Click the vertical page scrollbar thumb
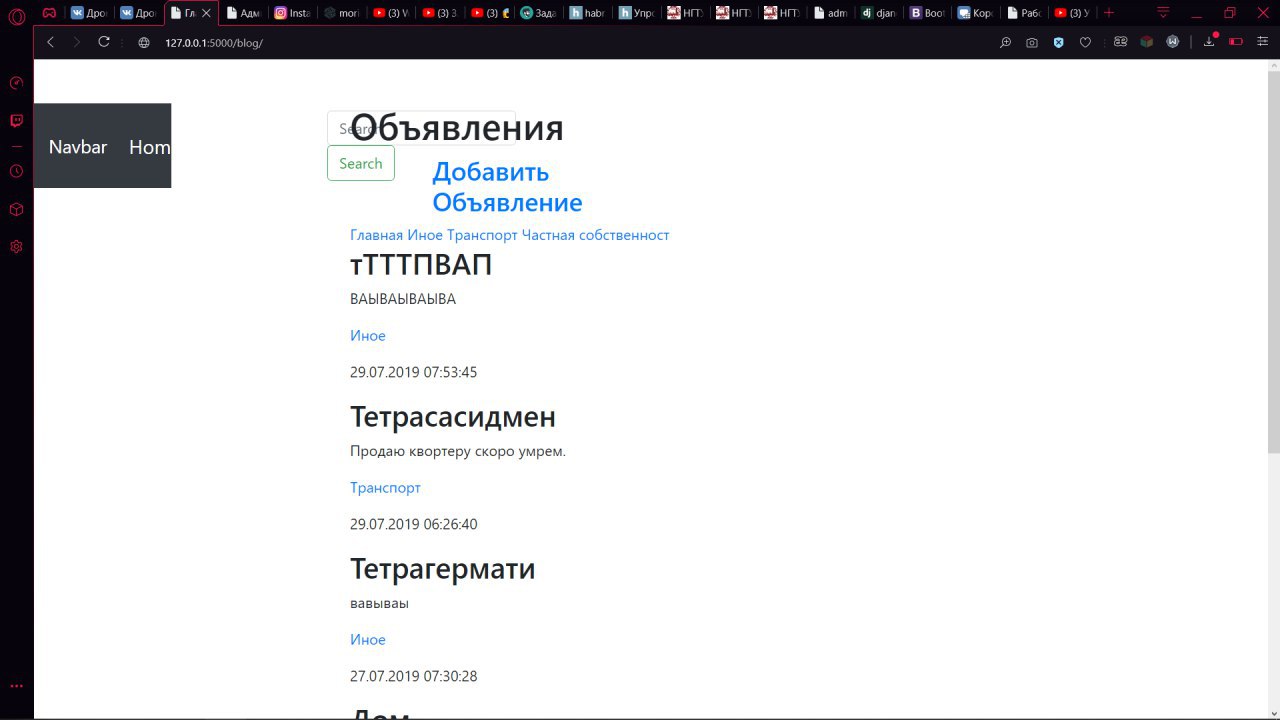Screen dimensions: 1280x720 1273,262
